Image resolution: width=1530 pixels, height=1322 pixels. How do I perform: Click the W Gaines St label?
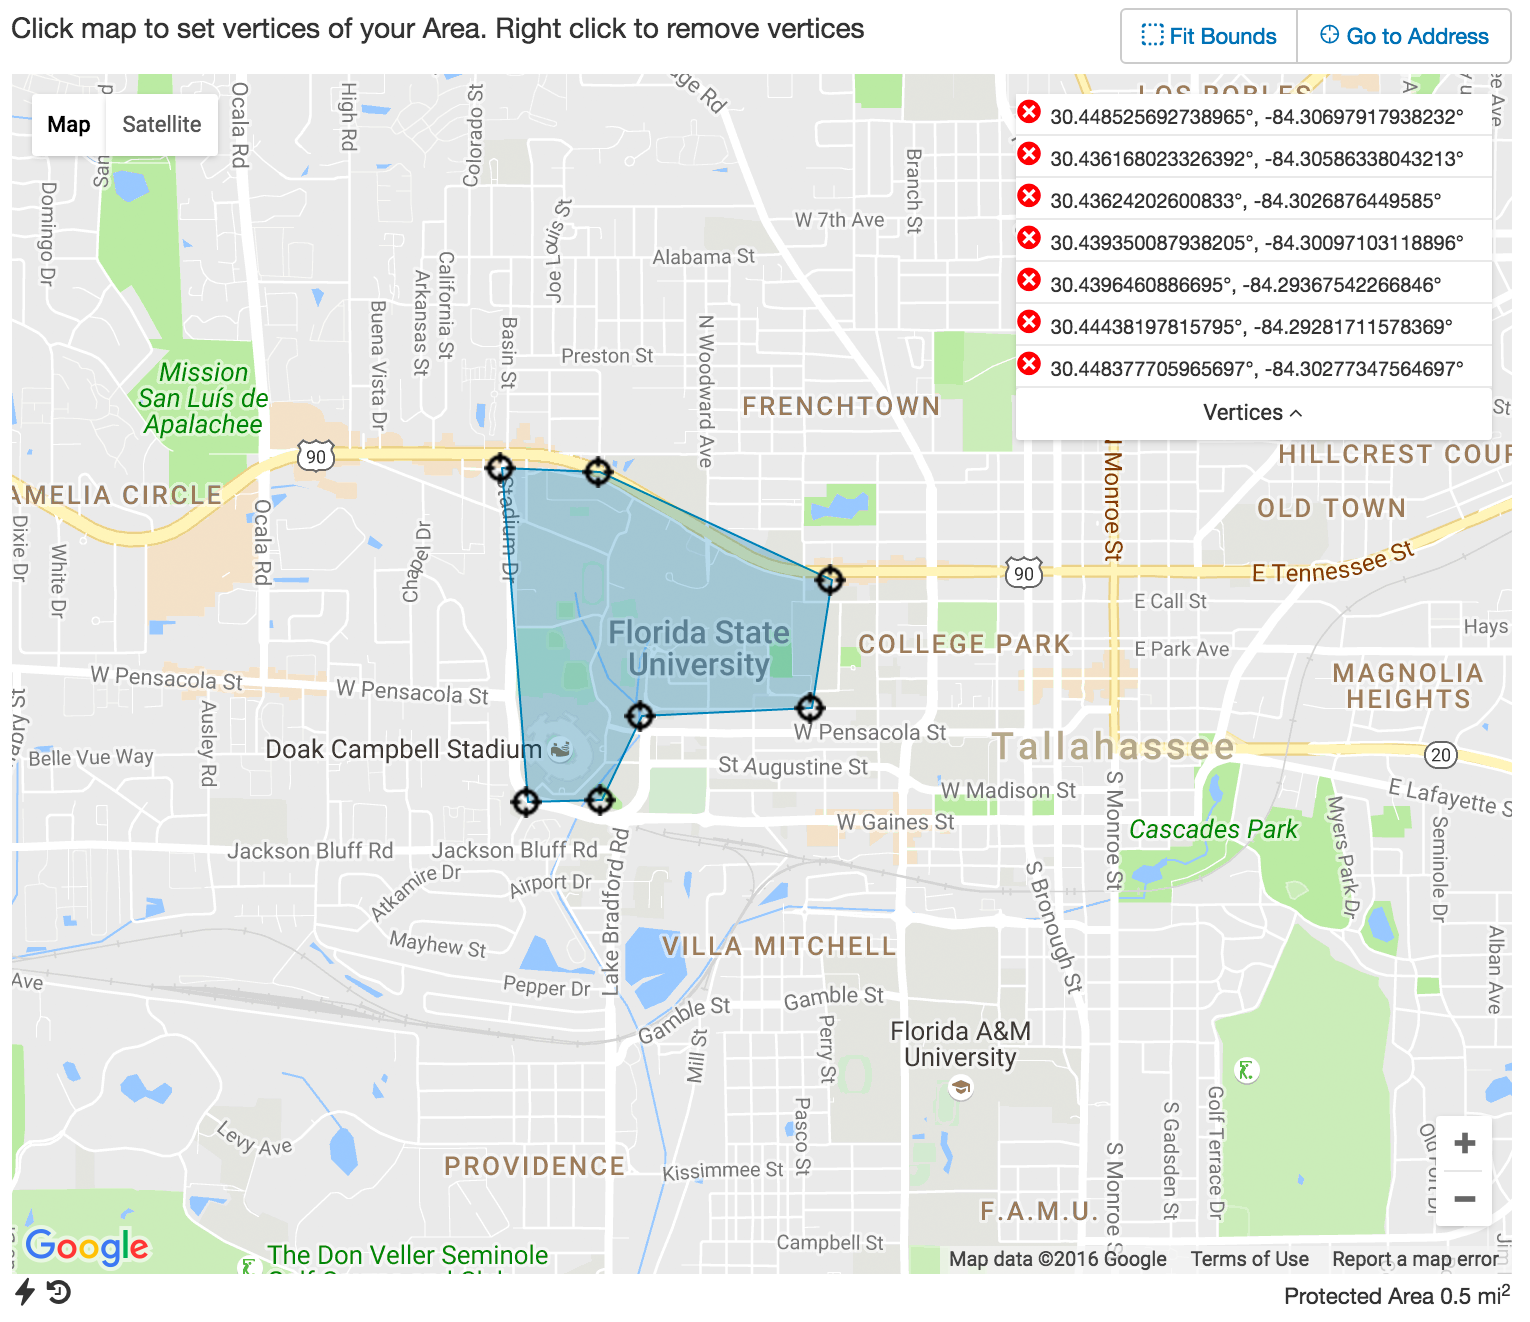[x=895, y=822]
